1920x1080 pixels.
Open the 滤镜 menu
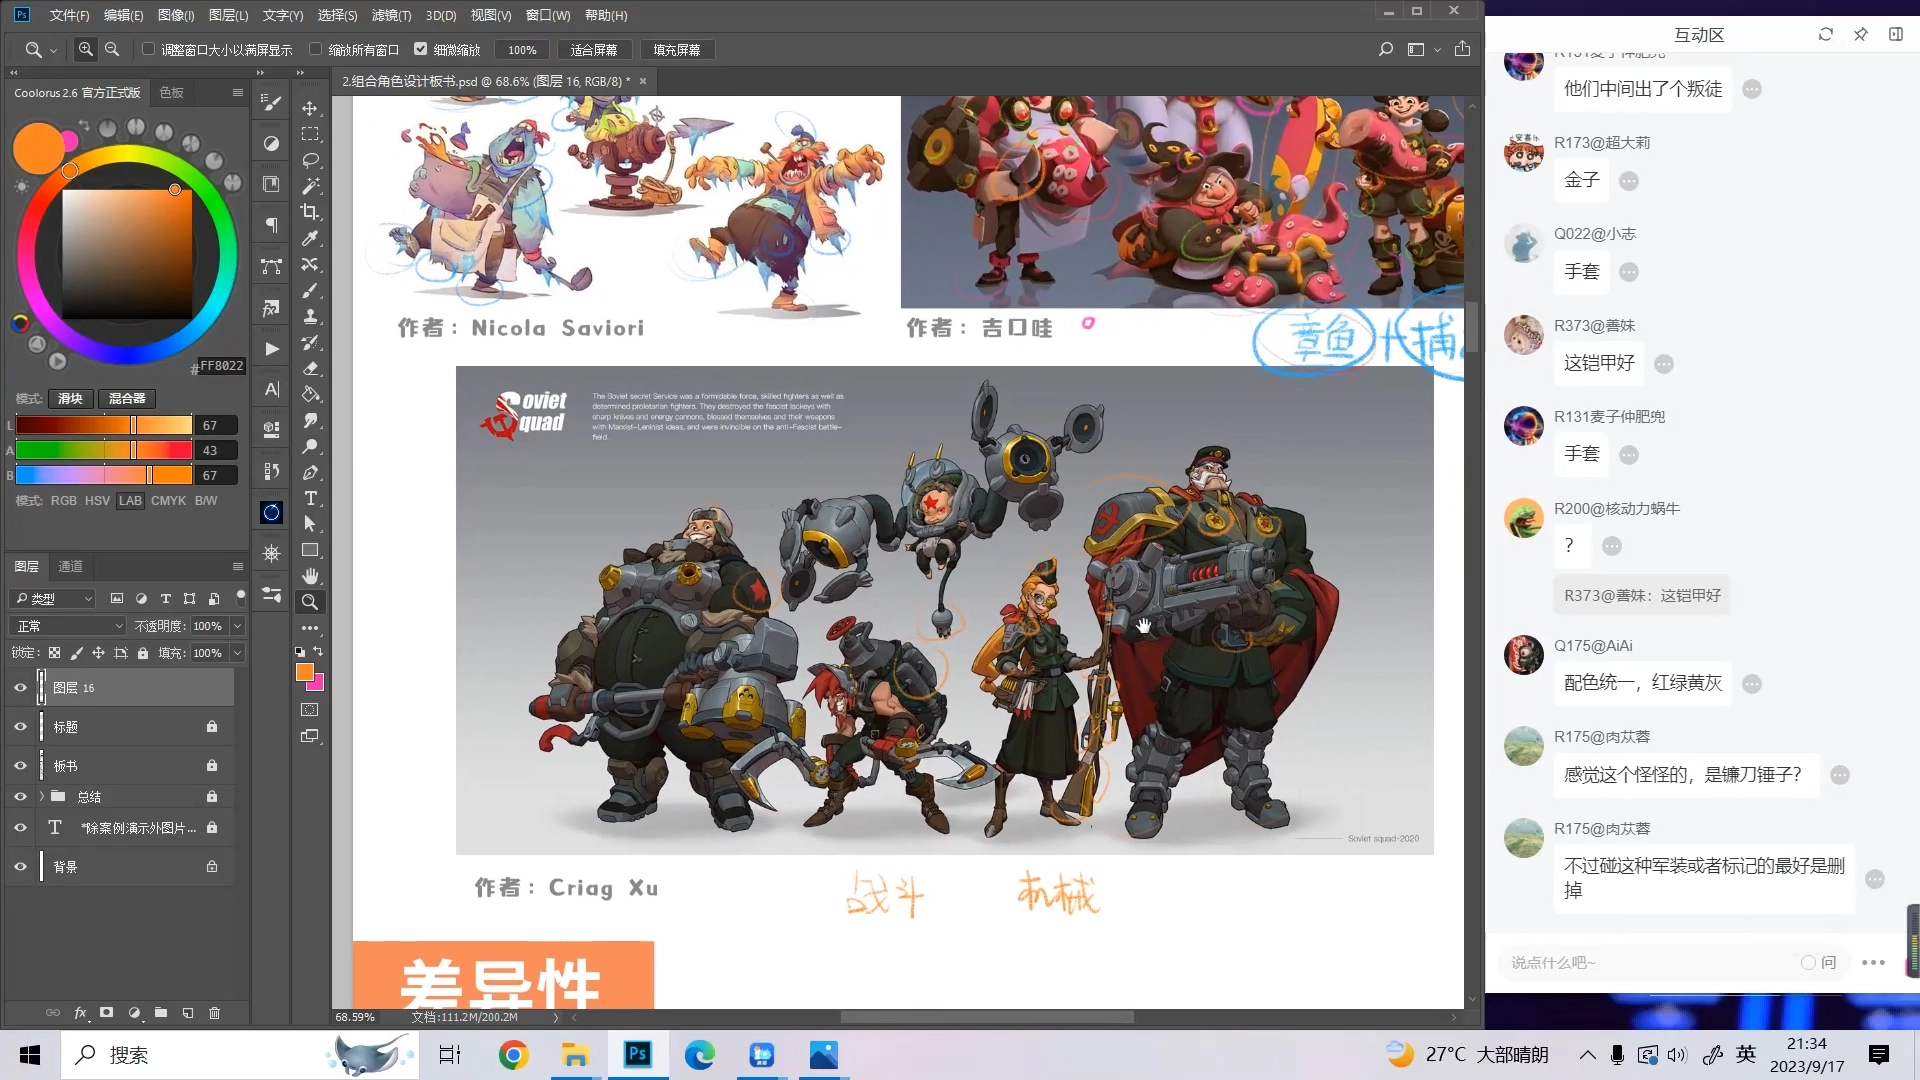pos(391,15)
